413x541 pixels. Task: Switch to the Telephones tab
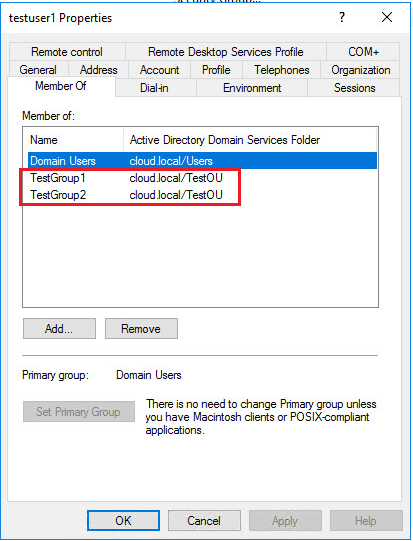[x=282, y=70]
